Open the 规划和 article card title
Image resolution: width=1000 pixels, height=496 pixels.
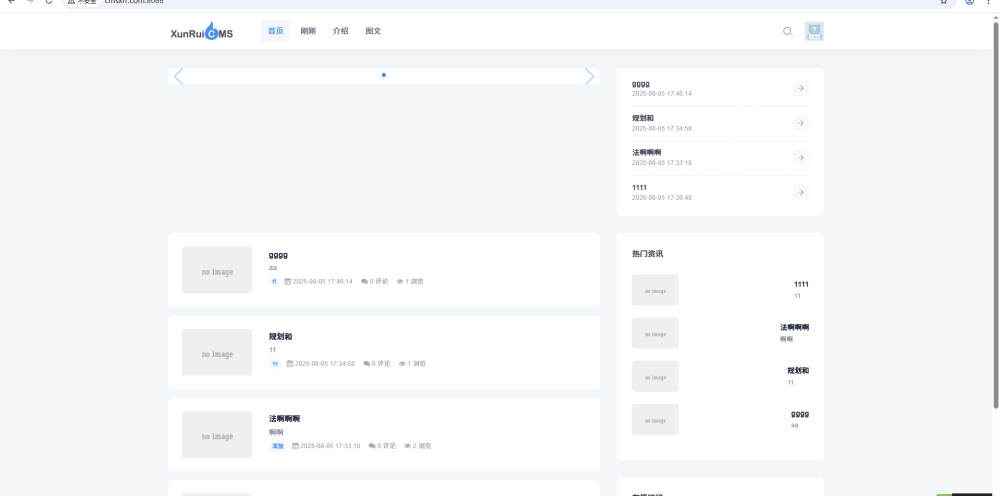(281, 337)
